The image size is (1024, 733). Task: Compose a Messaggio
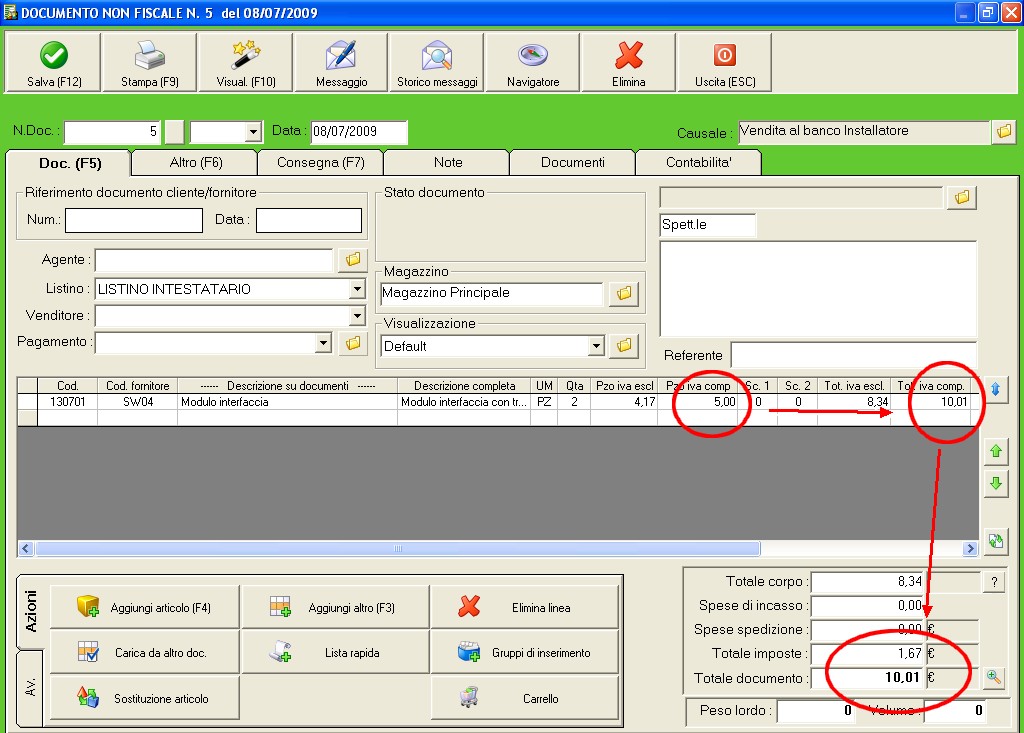[342, 63]
